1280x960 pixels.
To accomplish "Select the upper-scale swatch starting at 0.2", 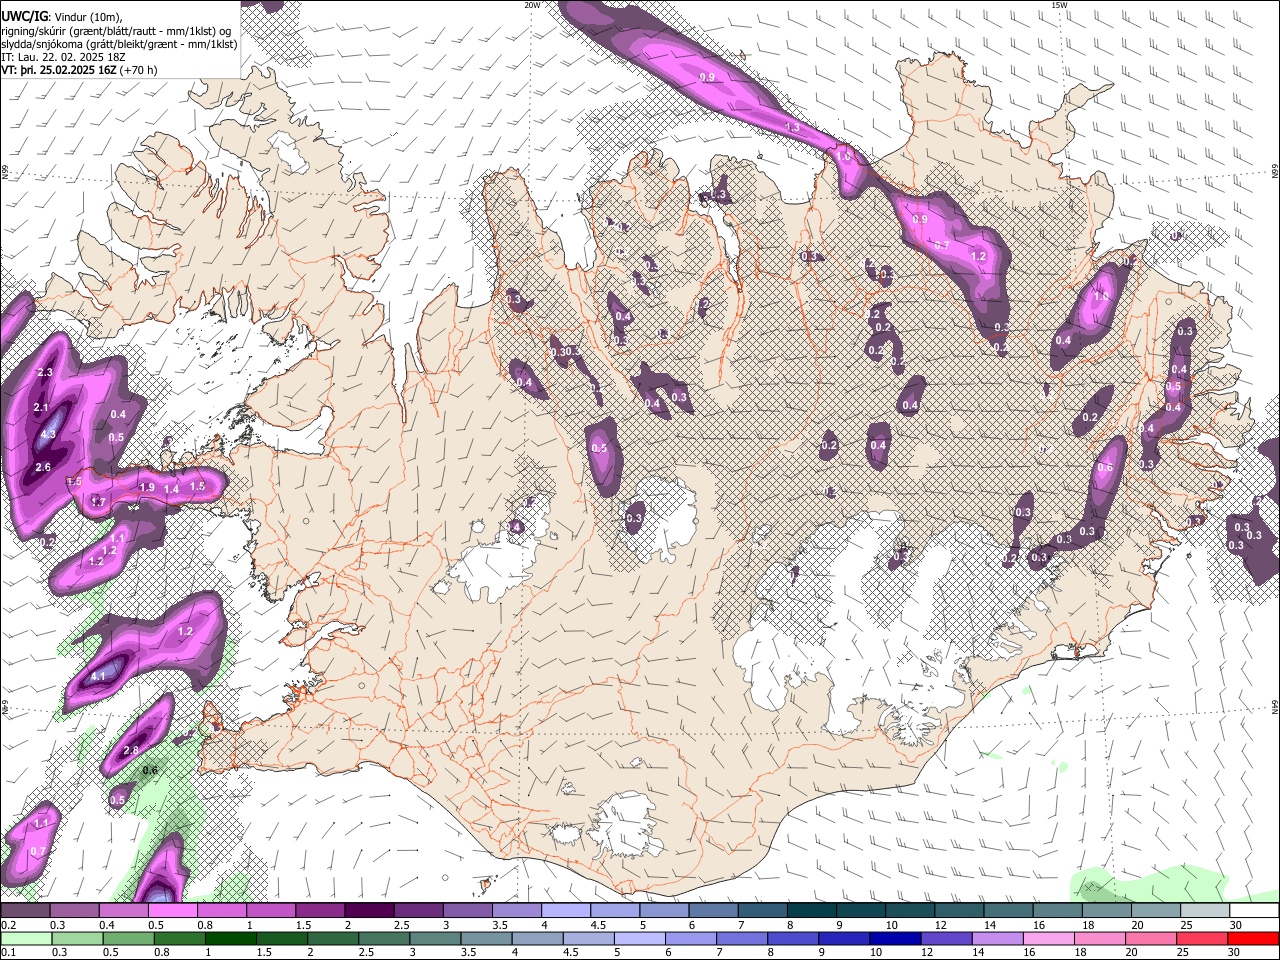I will tap(25, 911).
